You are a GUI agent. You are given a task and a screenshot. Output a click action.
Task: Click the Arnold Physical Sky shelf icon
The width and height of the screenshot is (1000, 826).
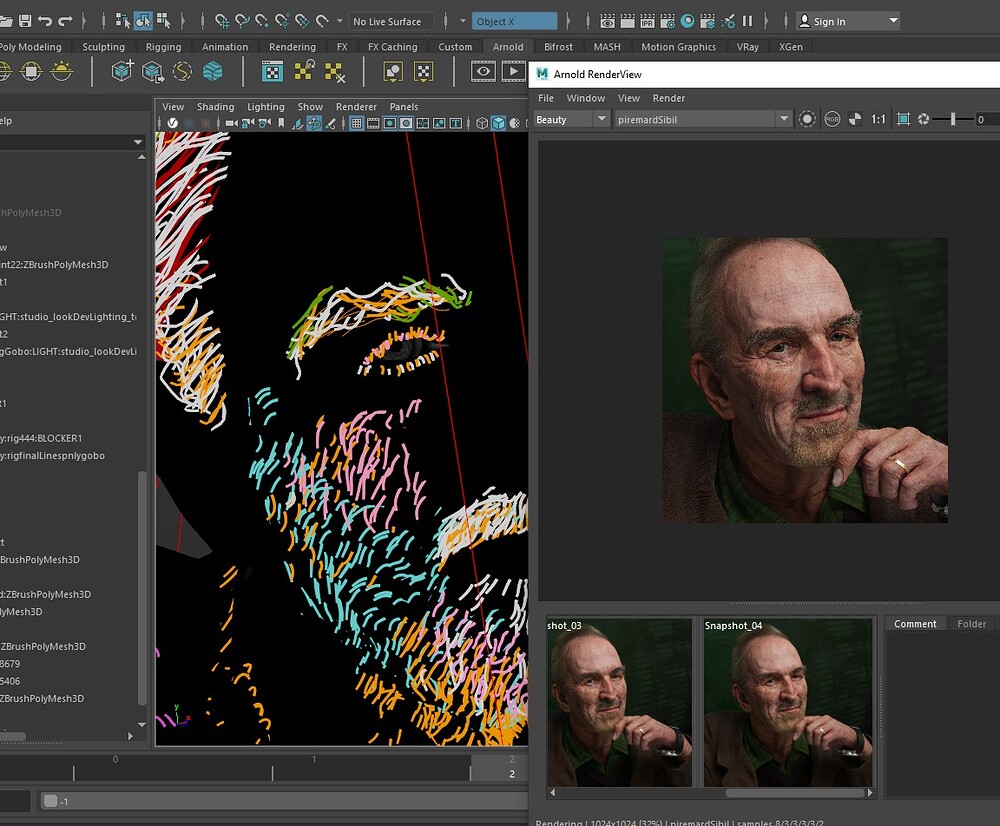point(62,71)
